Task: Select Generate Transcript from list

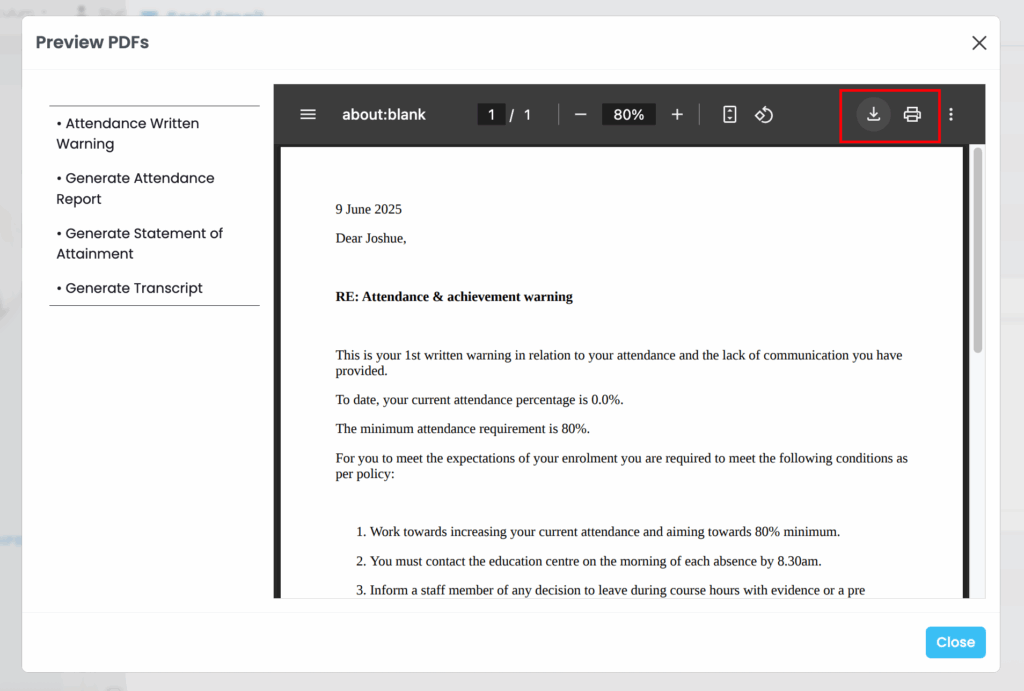Action: (x=129, y=288)
